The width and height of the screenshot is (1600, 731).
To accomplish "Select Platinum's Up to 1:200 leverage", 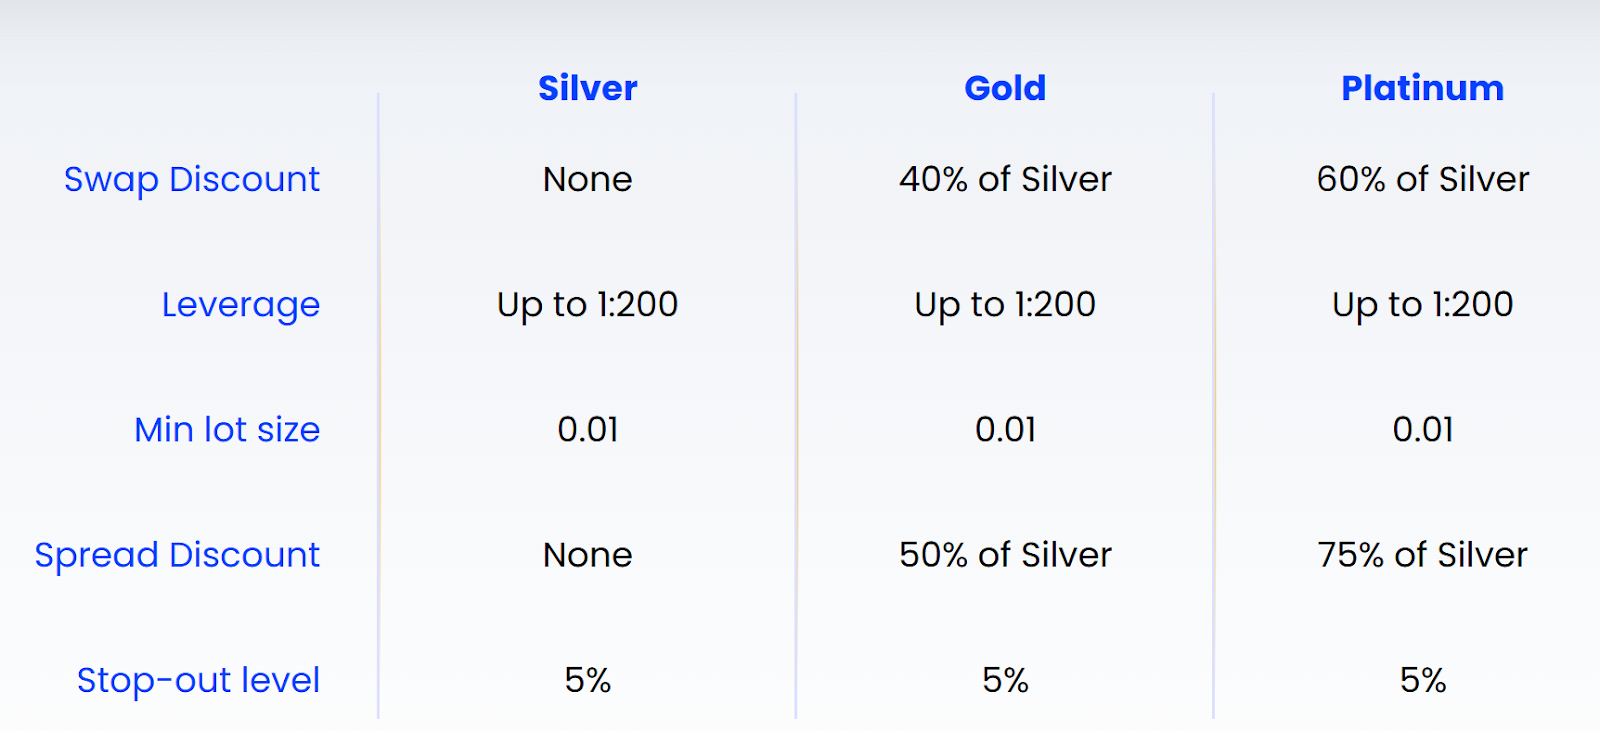I will pyautogui.click(x=1422, y=304).
